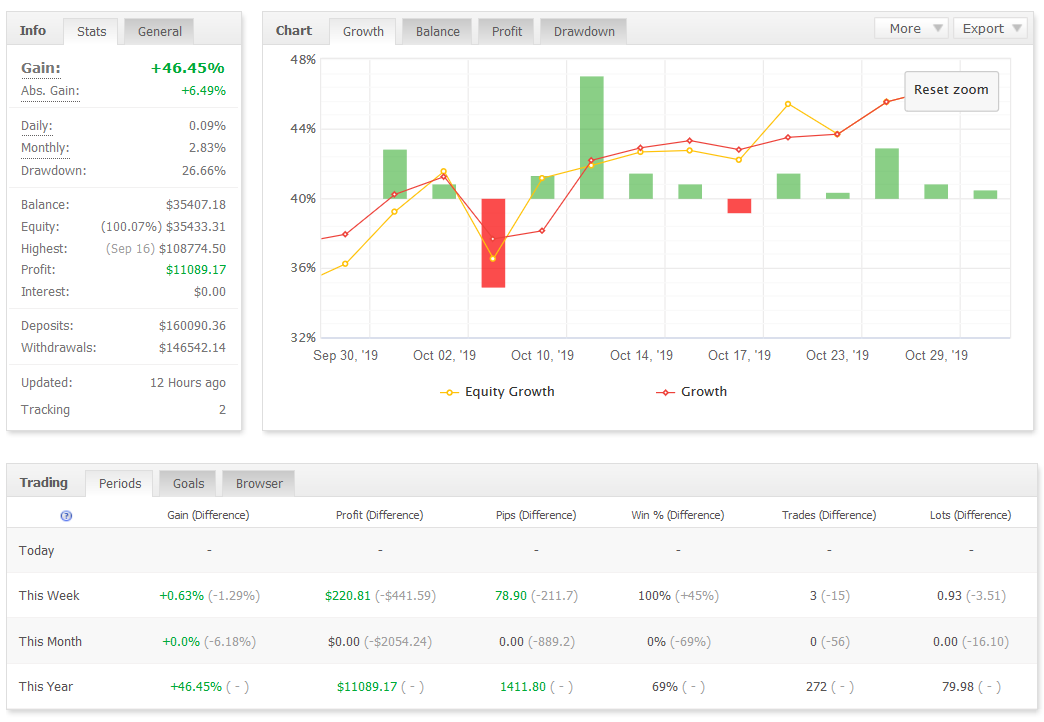This screenshot has height=722, width=1044.
Task: Select the Profit chart tab
Action: point(507,31)
